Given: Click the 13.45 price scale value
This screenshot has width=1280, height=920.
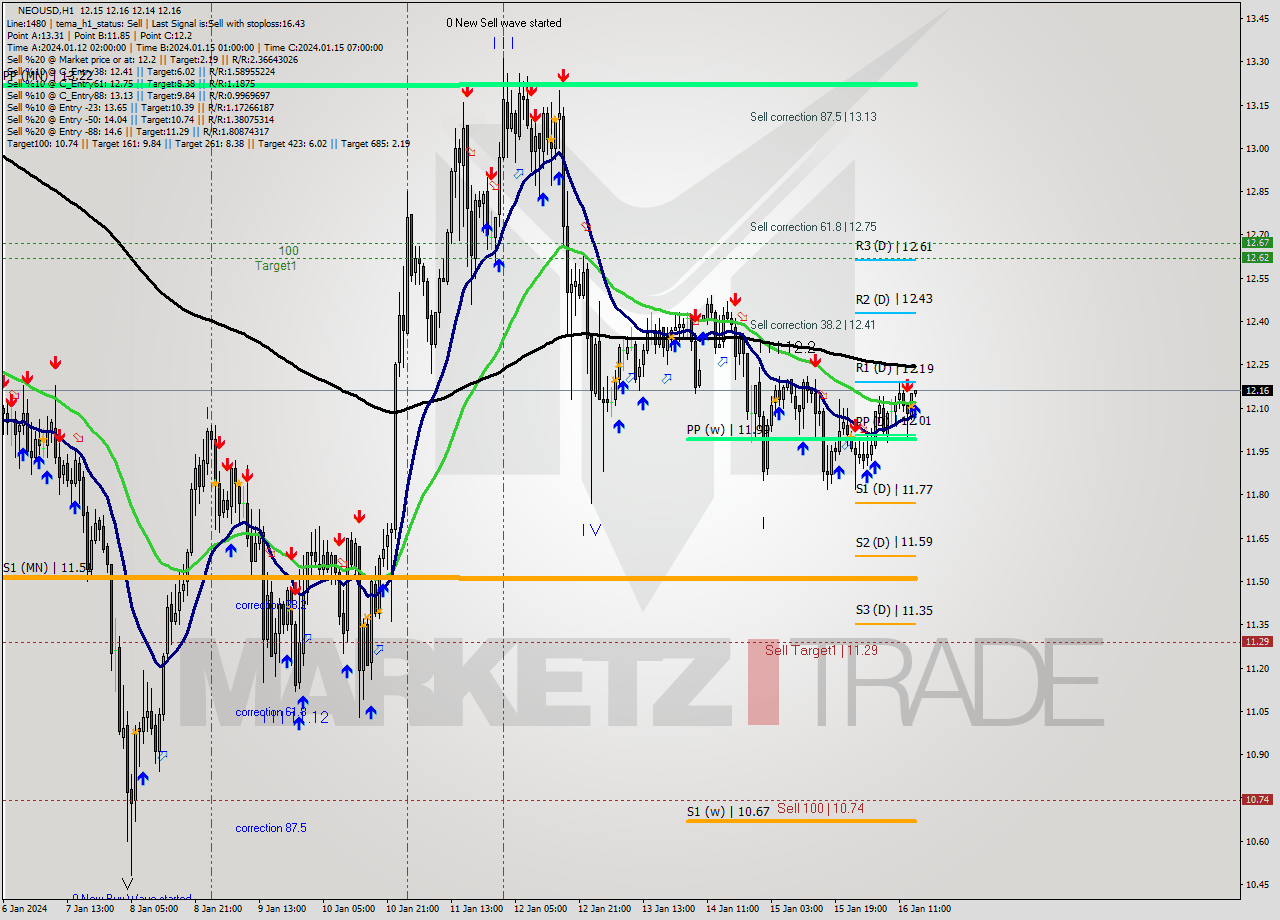Looking at the screenshot, I should click(x=1256, y=18).
